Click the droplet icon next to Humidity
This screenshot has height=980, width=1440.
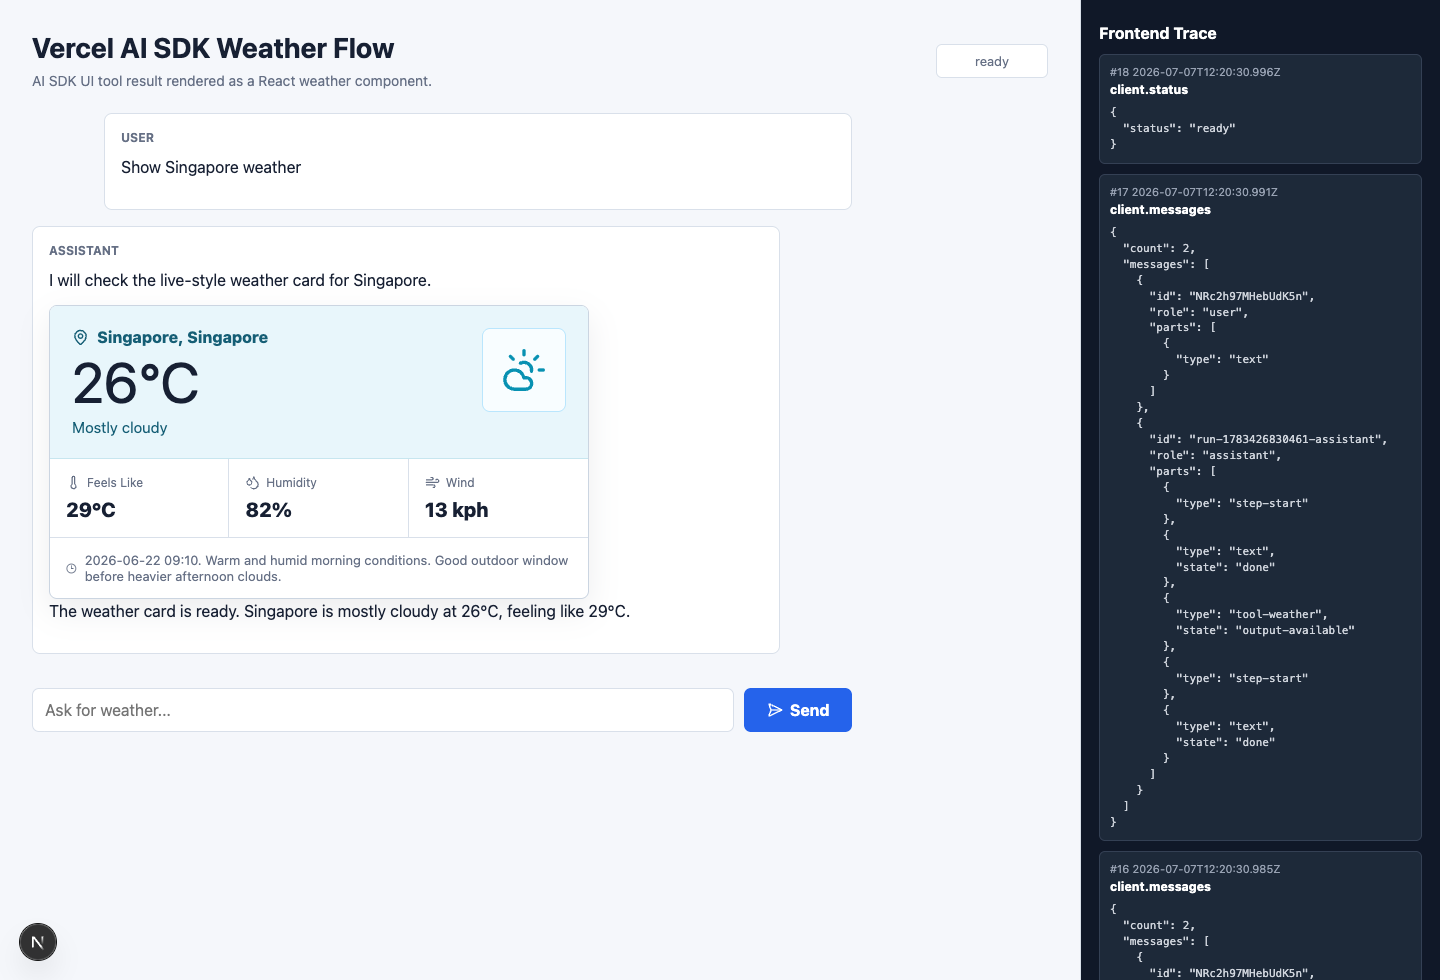click(x=253, y=483)
